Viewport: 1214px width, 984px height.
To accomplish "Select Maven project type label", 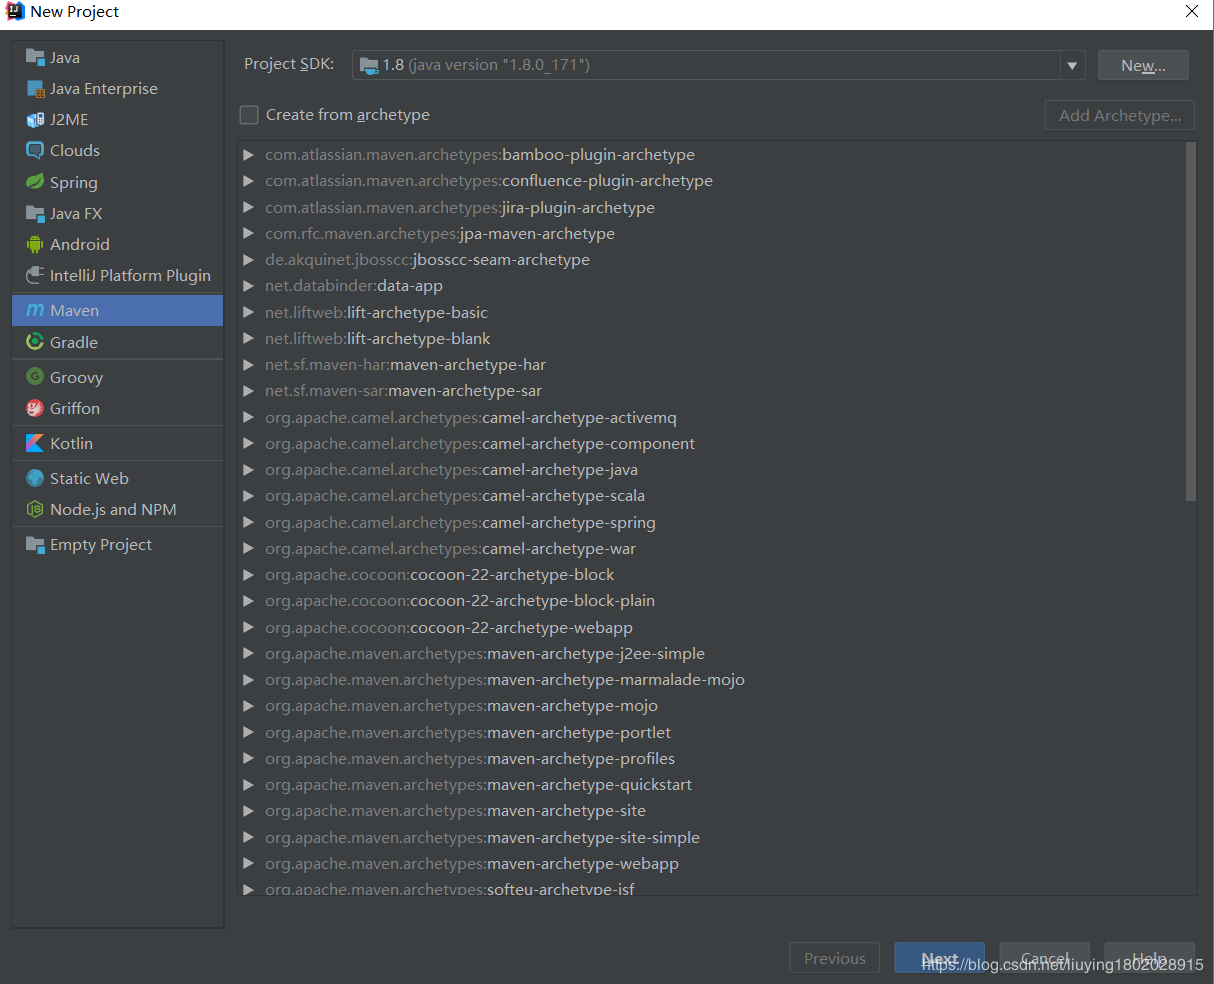I will tap(74, 311).
